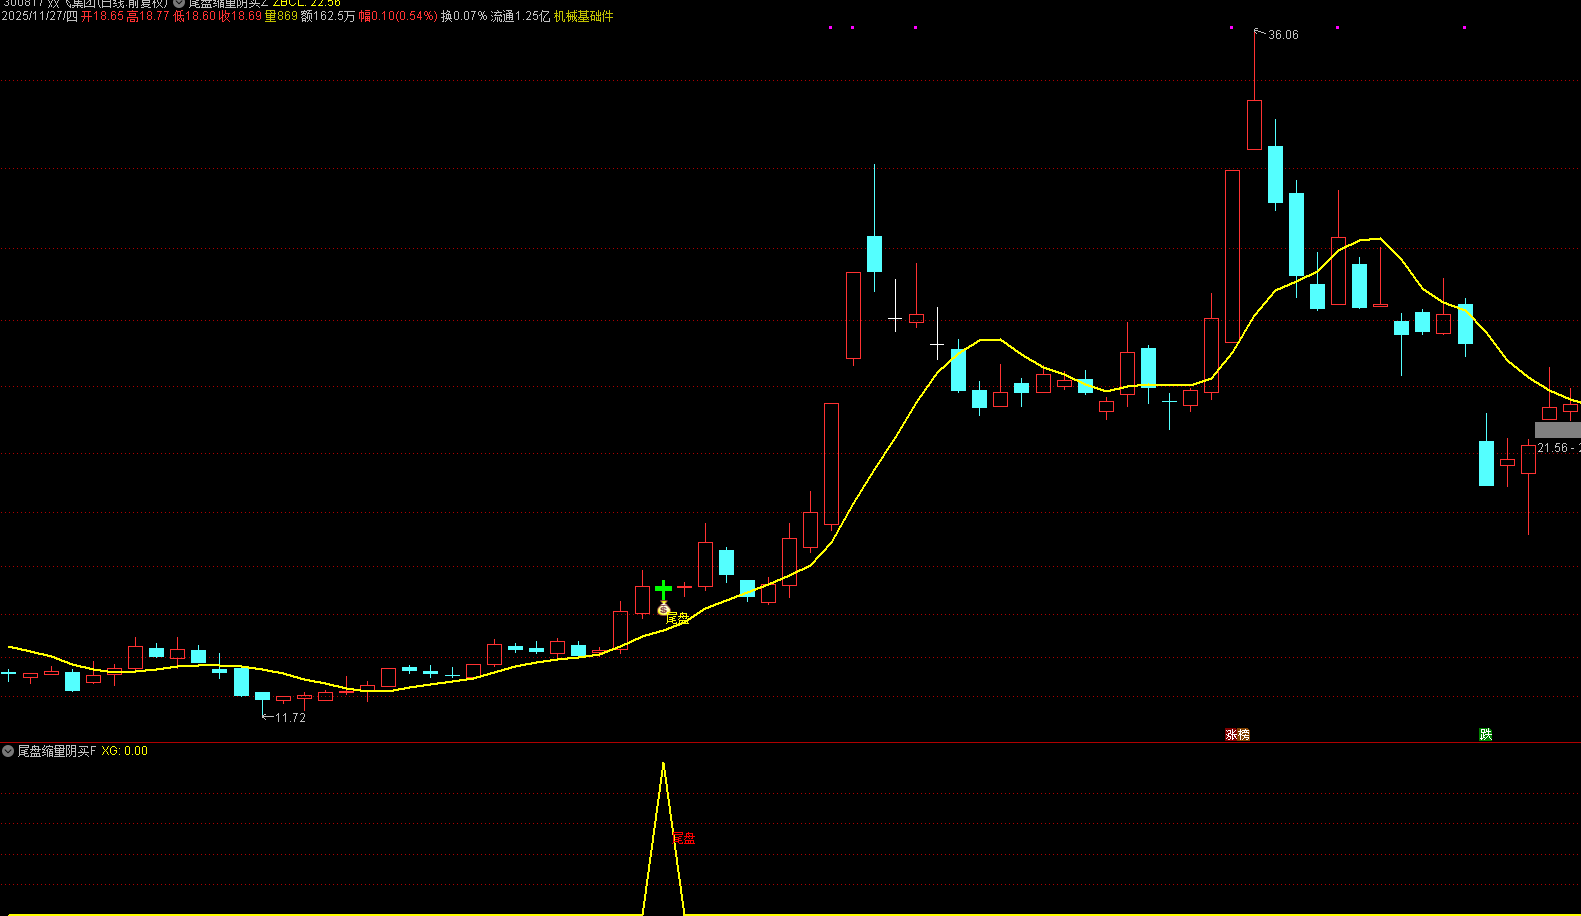Click the change 幅0.10(0.54%)

[398, 17]
